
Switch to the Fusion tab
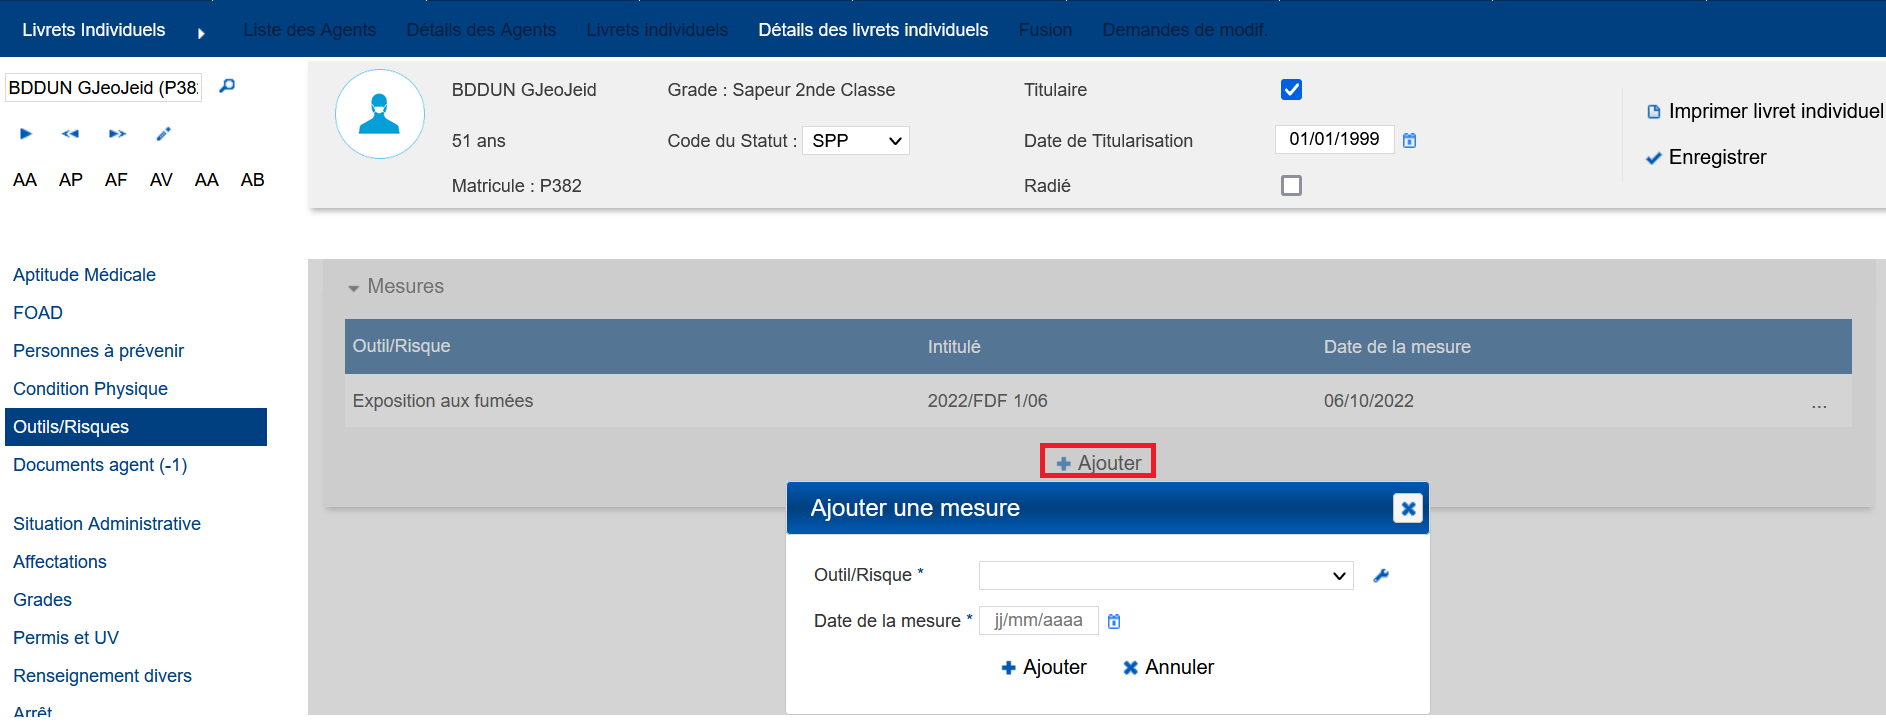(x=1045, y=30)
